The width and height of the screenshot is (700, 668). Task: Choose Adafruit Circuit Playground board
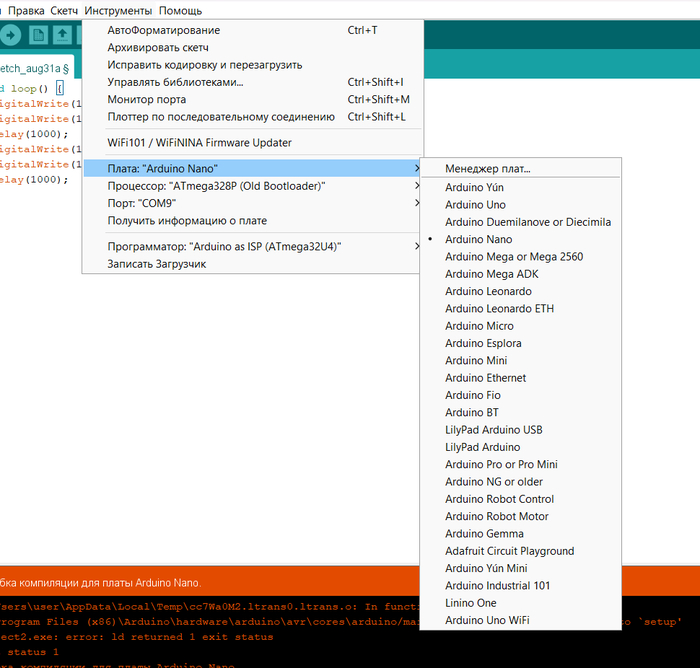(521, 551)
